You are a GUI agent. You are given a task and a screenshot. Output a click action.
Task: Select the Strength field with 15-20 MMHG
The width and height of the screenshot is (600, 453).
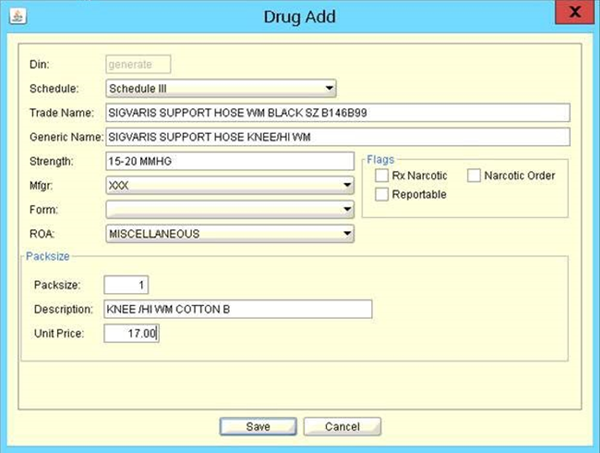point(230,161)
